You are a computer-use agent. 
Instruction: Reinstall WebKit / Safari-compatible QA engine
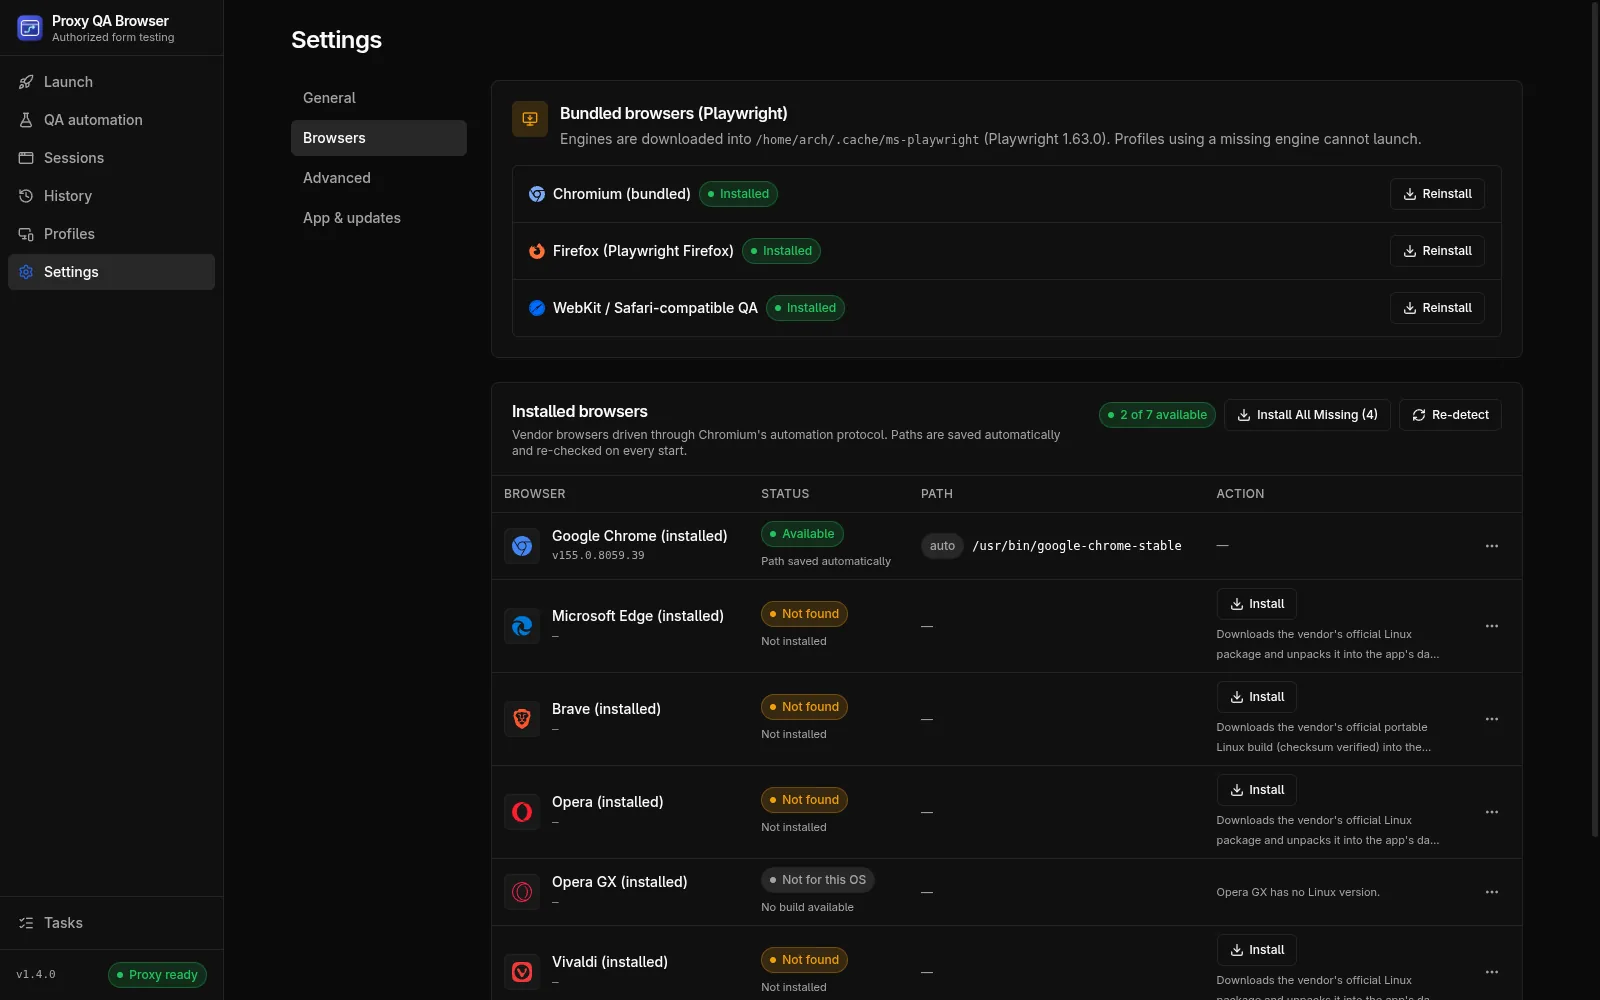(1437, 308)
